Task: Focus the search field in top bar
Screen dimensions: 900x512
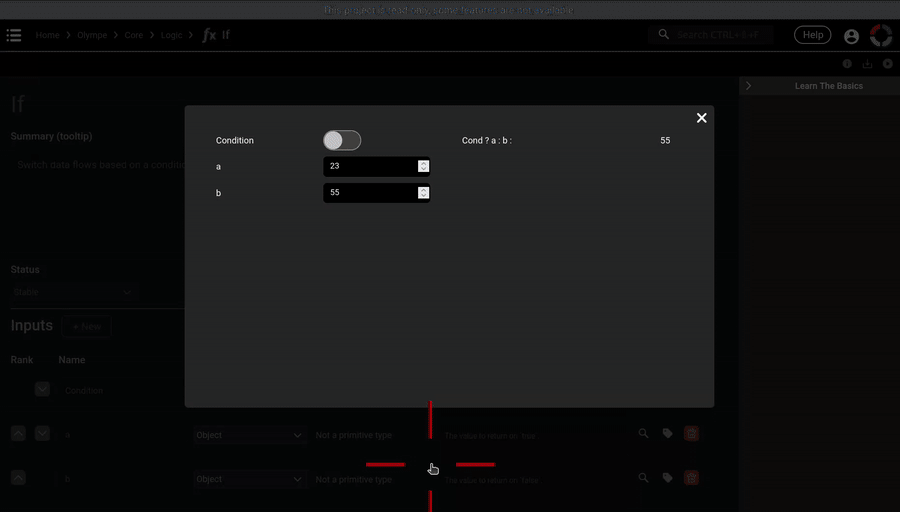Action: coord(715,35)
